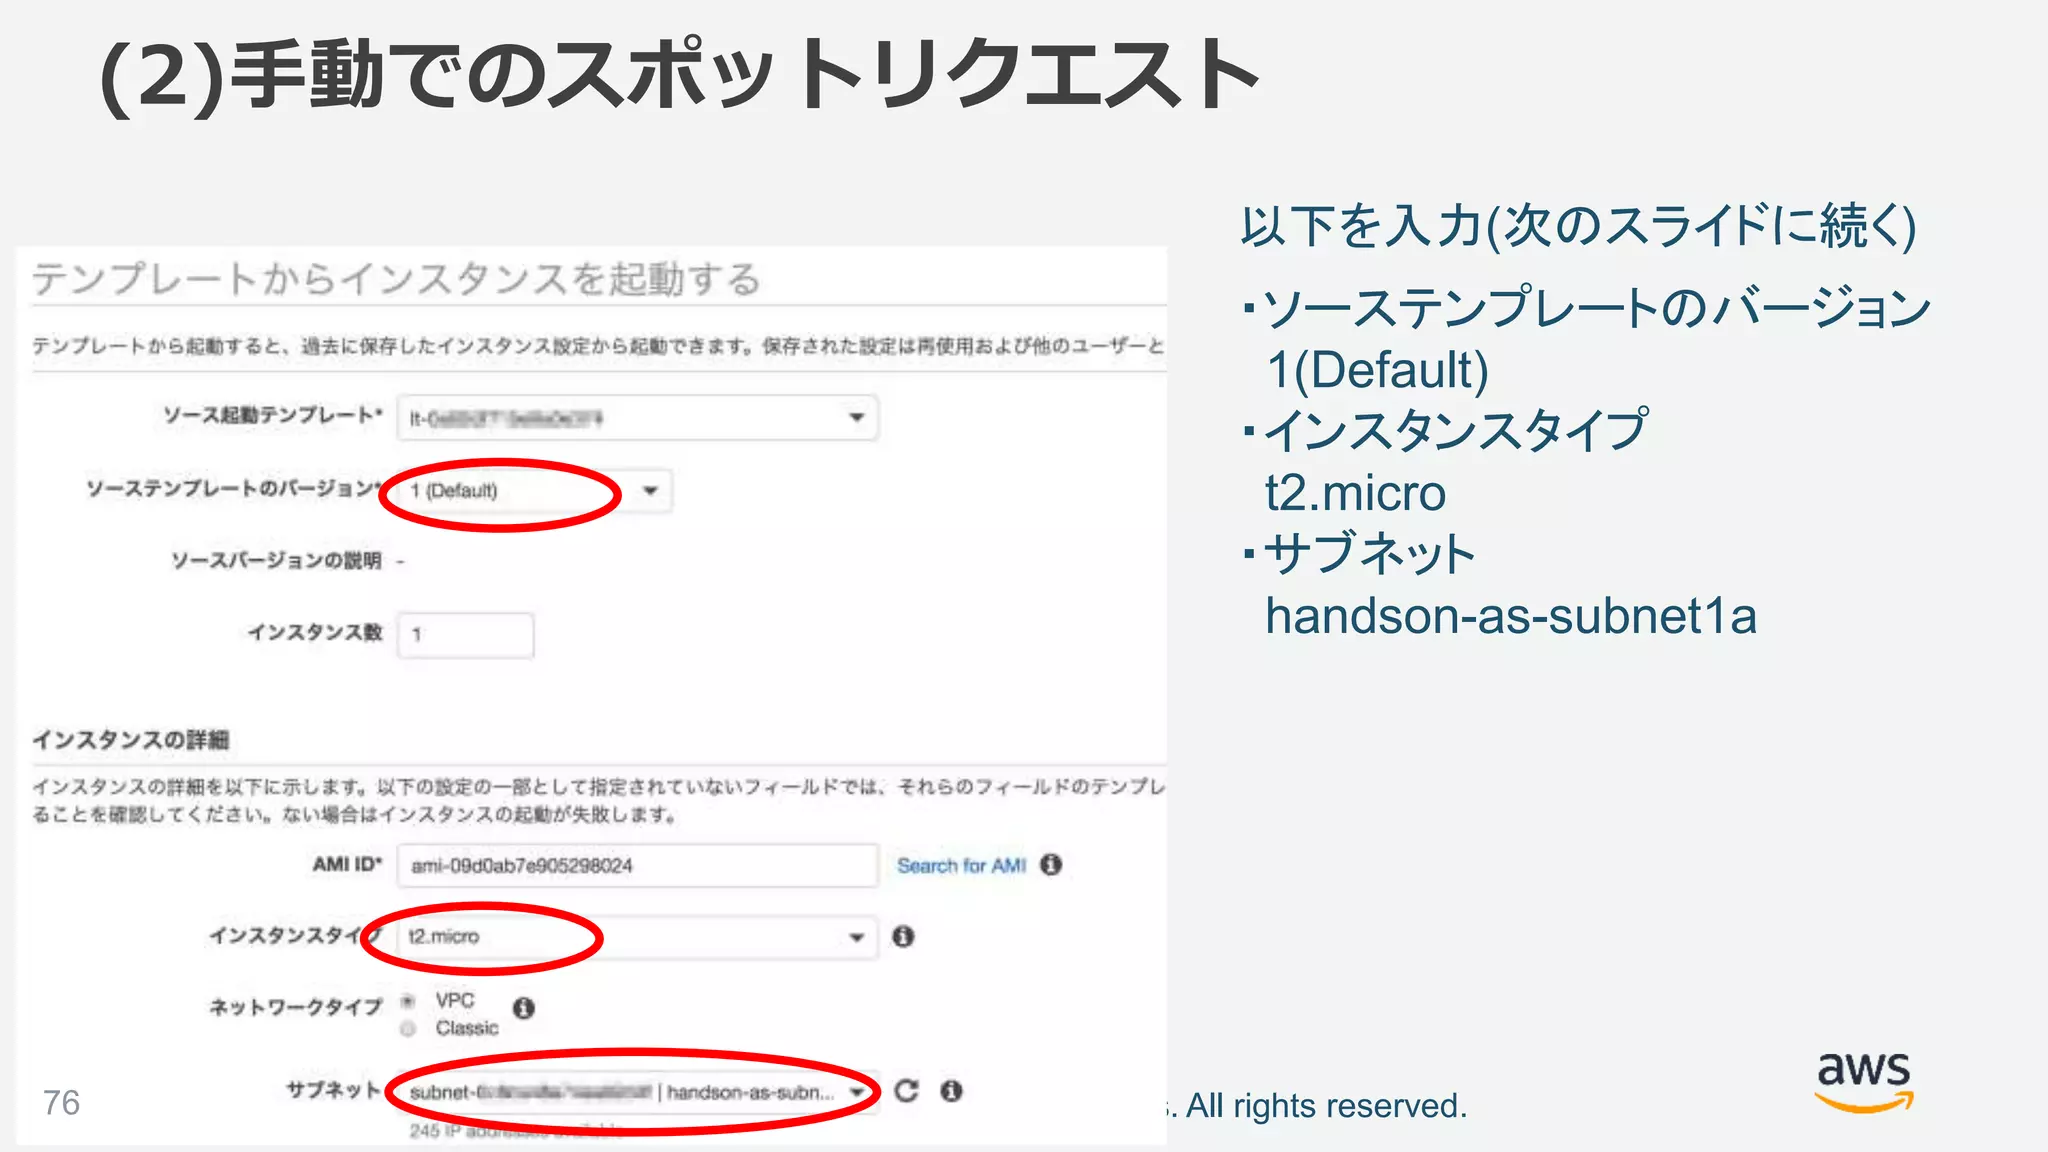Click the ネットワークタイプ label
The image size is (2048, 1152).
(296, 1007)
